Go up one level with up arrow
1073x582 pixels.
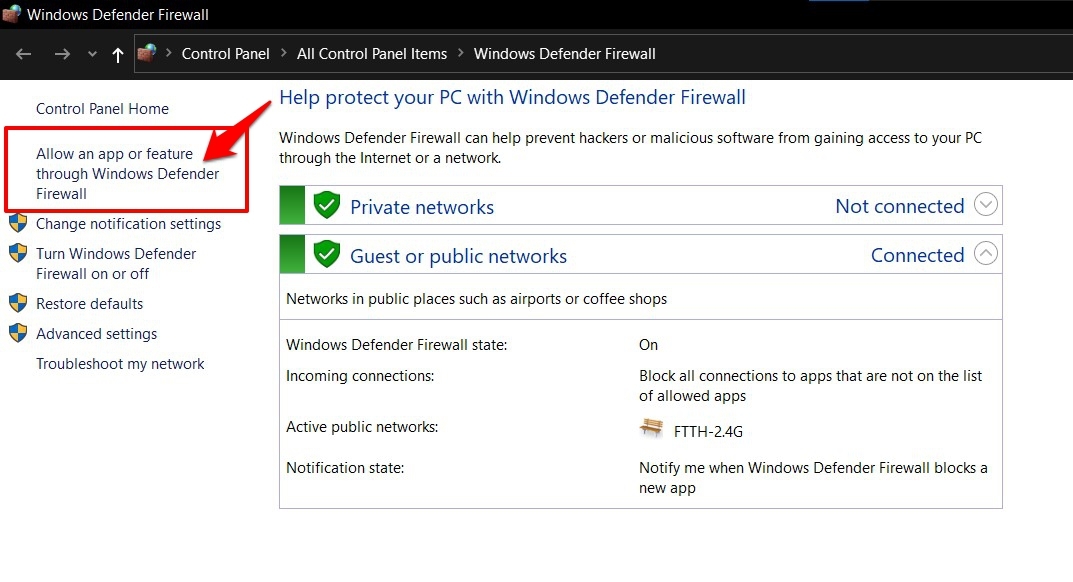tap(118, 55)
